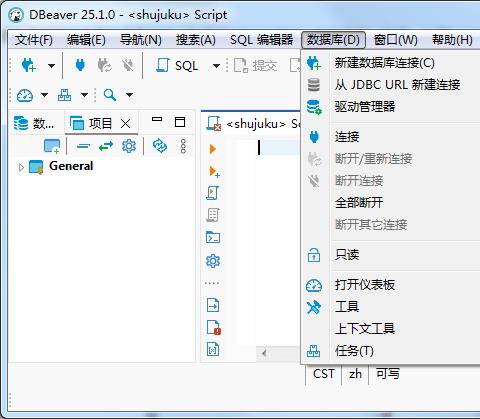480x419 pixels.
Task: Click the collapse all icon in project panel
Action: pyautogui.click(x=83, y=146)
